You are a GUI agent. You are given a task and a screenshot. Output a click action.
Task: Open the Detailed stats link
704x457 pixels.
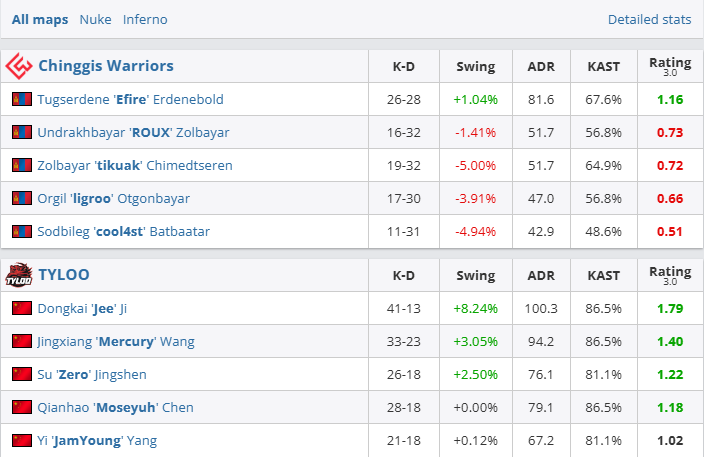649,20
